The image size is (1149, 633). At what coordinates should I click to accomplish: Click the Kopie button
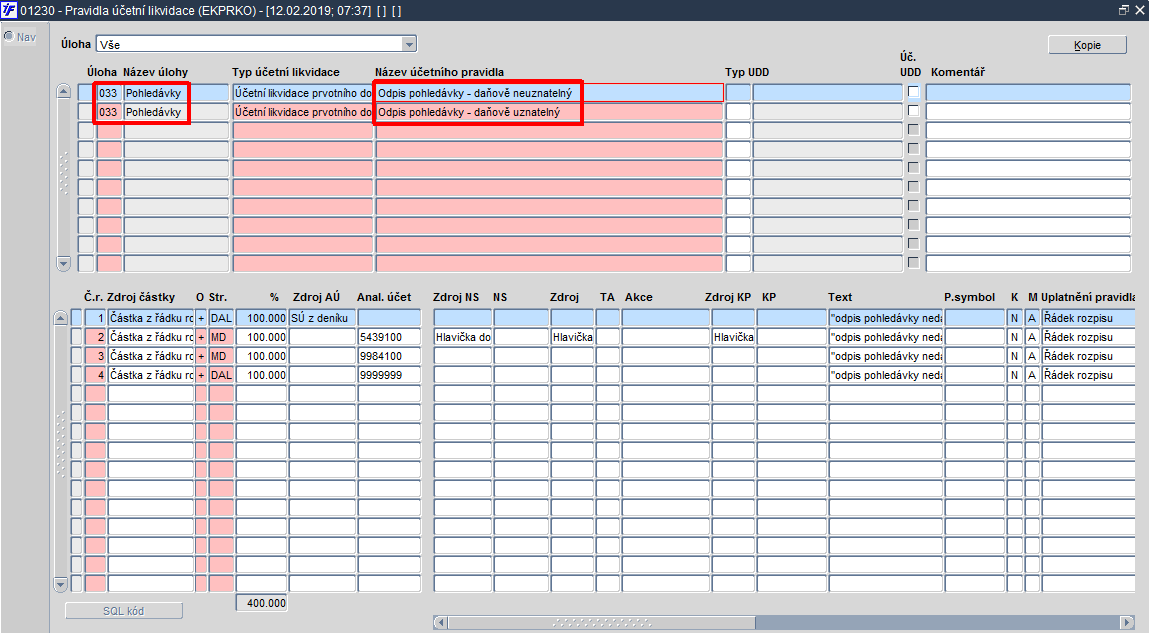(1087, 45)
